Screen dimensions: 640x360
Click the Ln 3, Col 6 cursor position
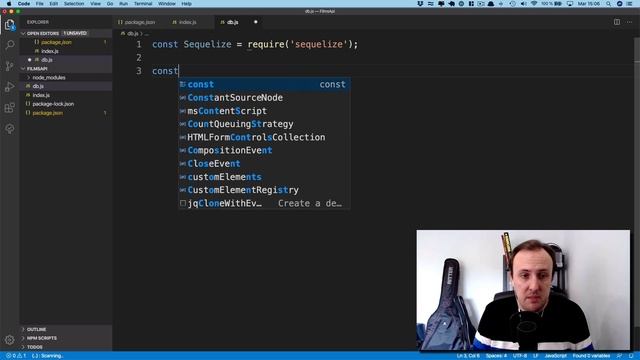pos(468,356)
